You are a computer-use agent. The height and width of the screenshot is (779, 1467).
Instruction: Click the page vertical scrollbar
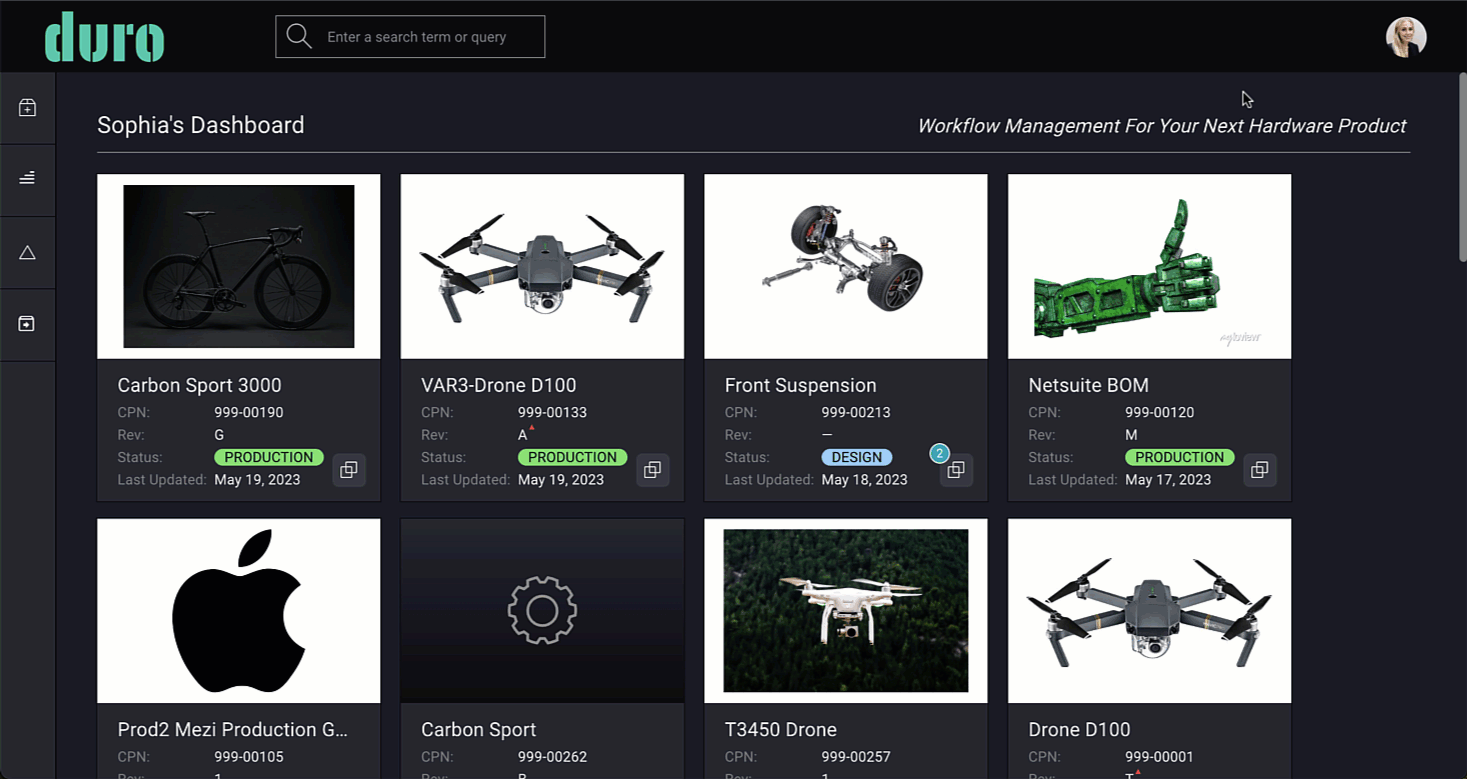(1462, 165)
